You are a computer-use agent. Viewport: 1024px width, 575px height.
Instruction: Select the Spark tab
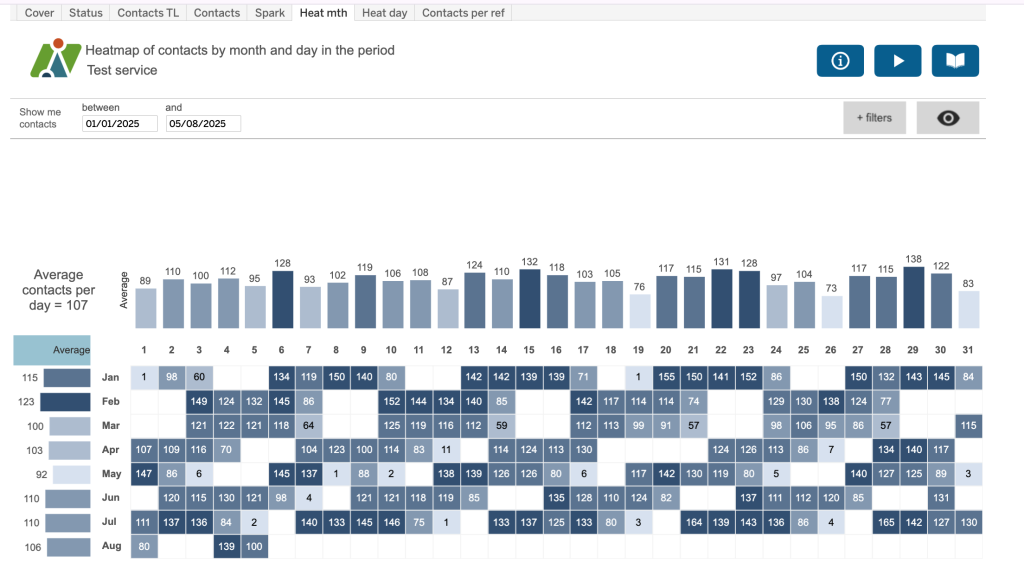pos(270,13)
